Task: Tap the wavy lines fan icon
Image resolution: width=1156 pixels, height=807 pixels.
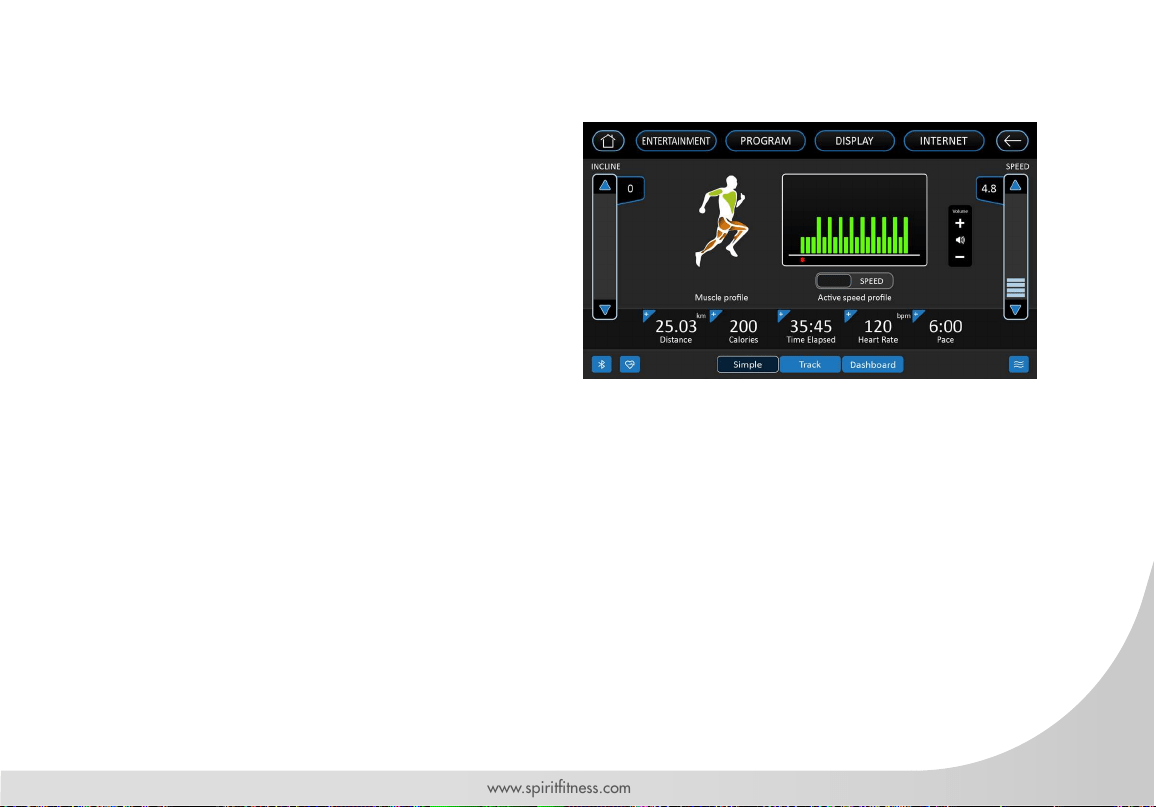Action: [x=1018, y=364]
